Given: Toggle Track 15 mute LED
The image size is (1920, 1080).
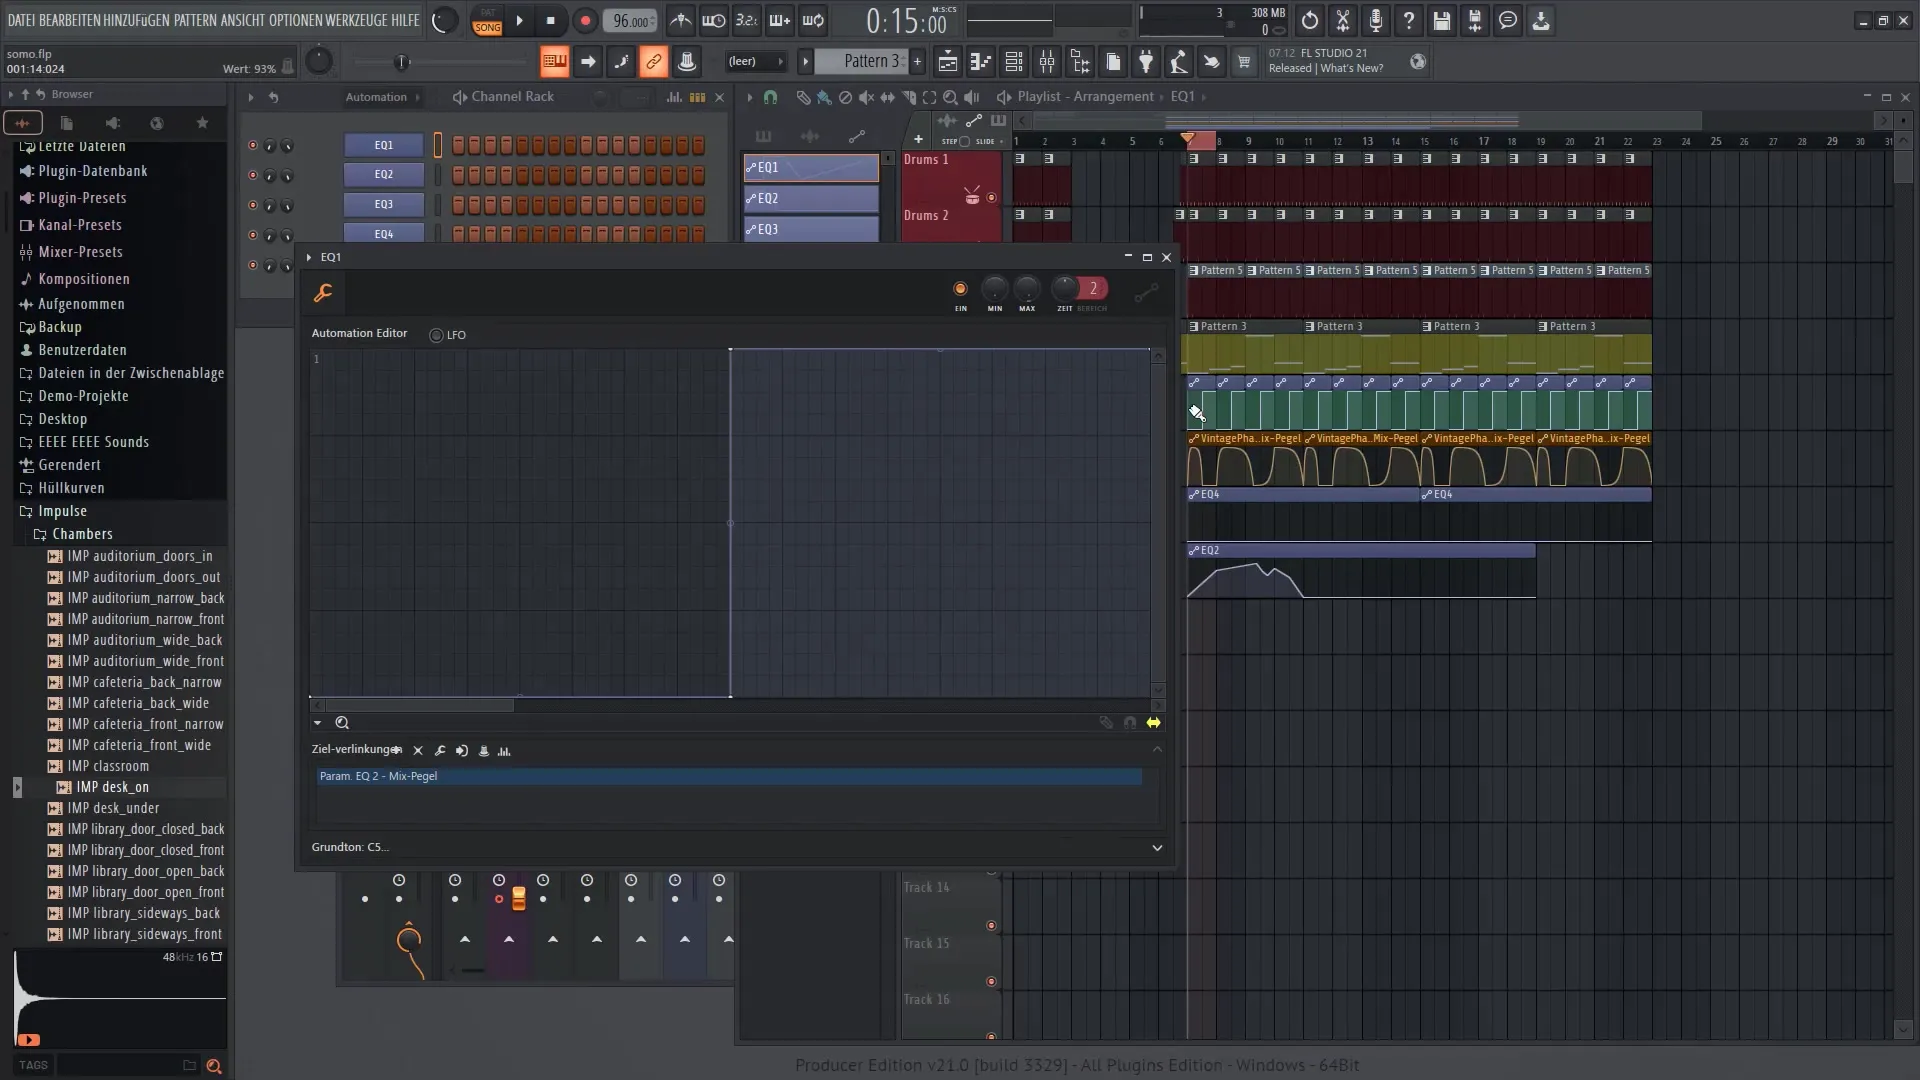Looking at the screenshot, I should pyautogui.click(x=991, y=982).
